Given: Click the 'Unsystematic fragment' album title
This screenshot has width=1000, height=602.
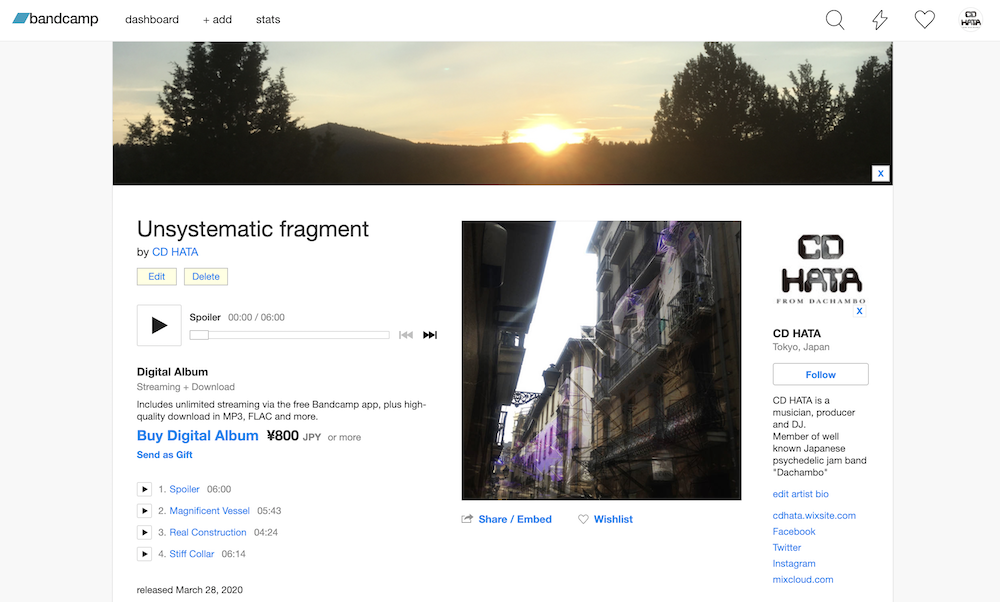Looking at the screenshot, I should pyautogui.click(x=253, y=229).
